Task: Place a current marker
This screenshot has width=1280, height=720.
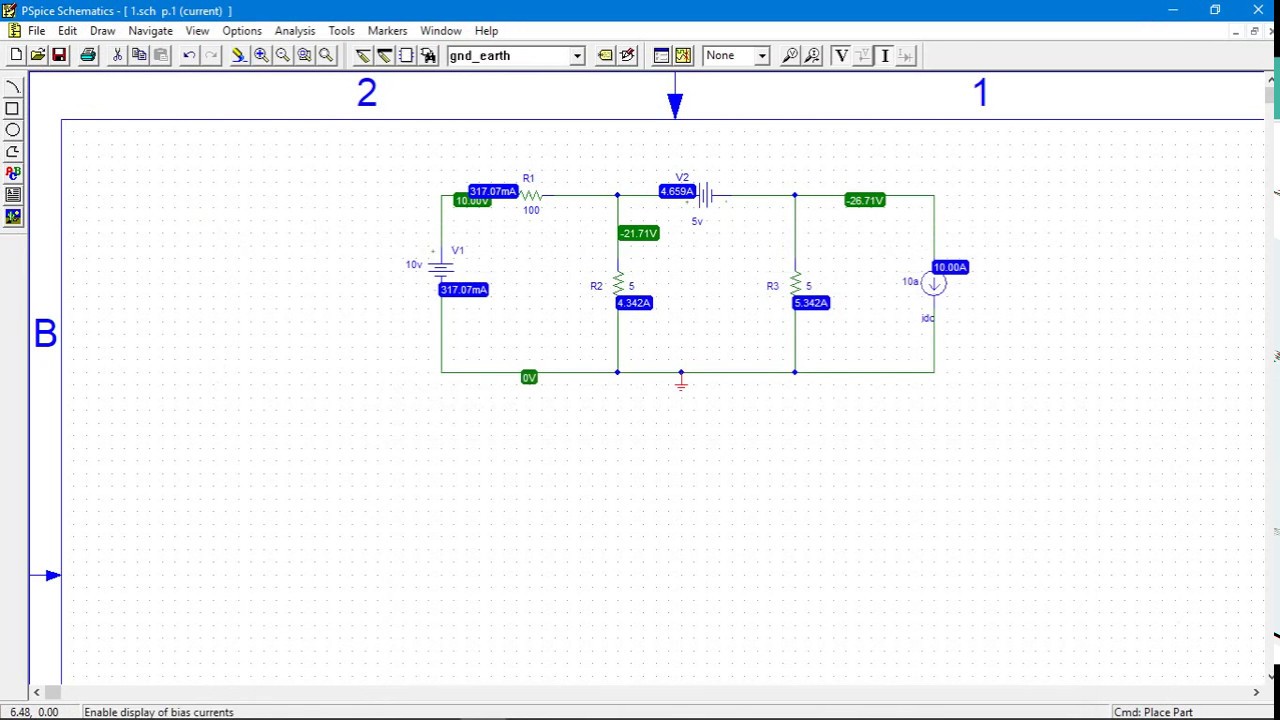Action: coord(812,56)
